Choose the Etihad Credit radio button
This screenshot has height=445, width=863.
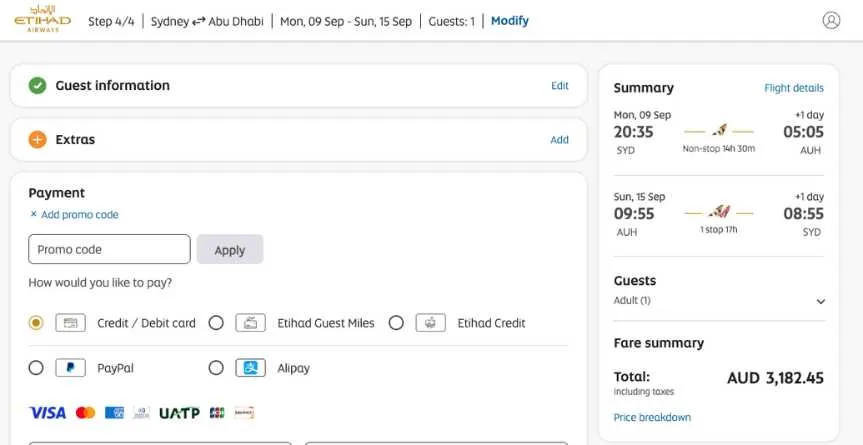(x=396, y=323)
